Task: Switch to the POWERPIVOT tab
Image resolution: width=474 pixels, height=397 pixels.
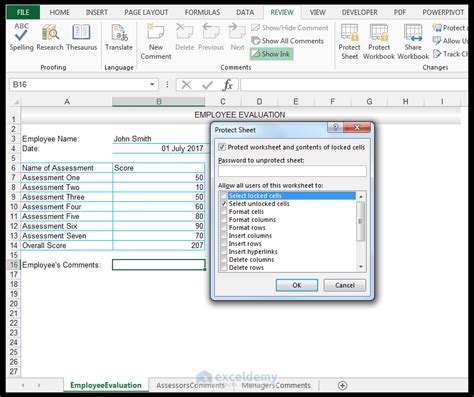Action: tap(443, 12)
